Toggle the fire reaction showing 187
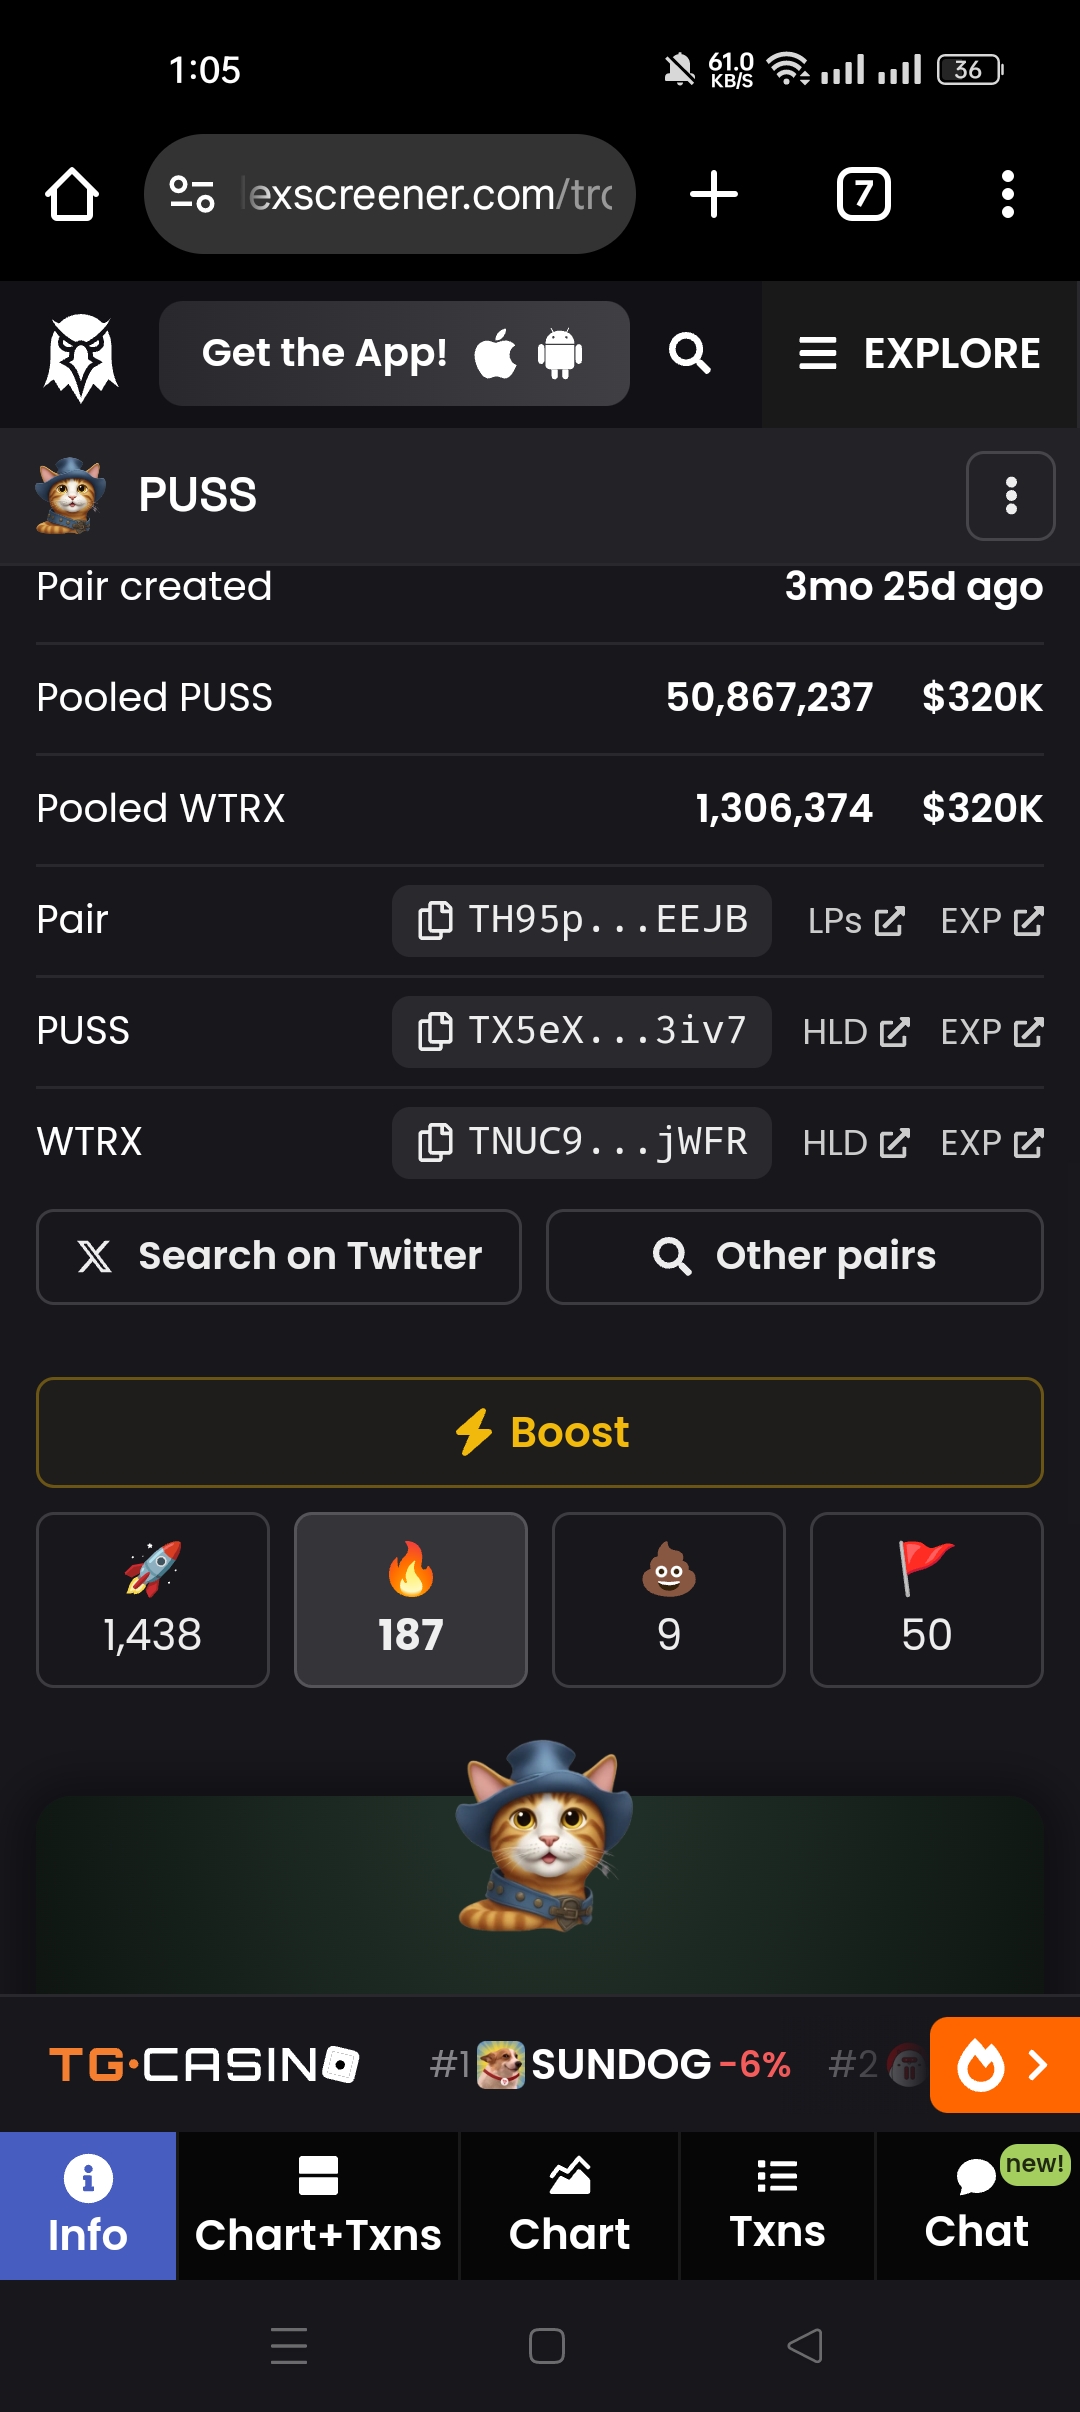Screen dimensions: 1080x2412 pos(411,1599)
